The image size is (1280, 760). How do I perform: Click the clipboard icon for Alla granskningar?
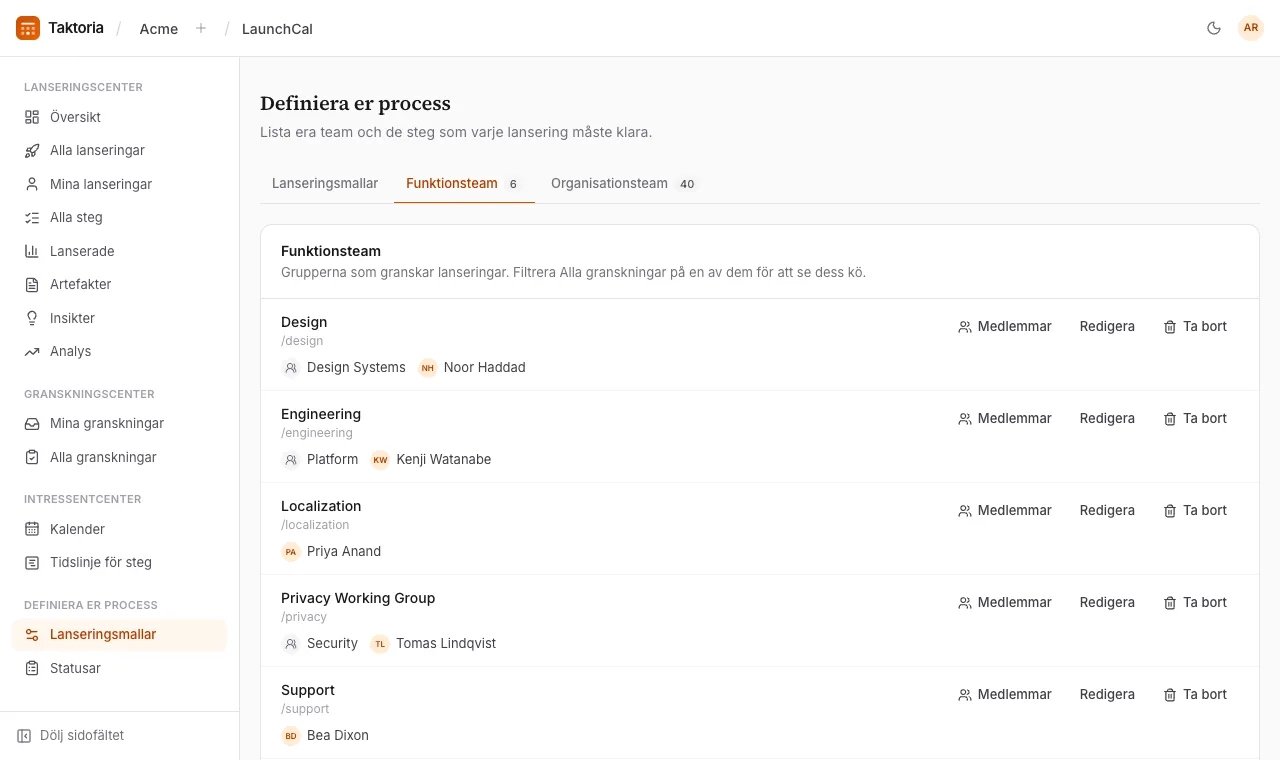32,457
